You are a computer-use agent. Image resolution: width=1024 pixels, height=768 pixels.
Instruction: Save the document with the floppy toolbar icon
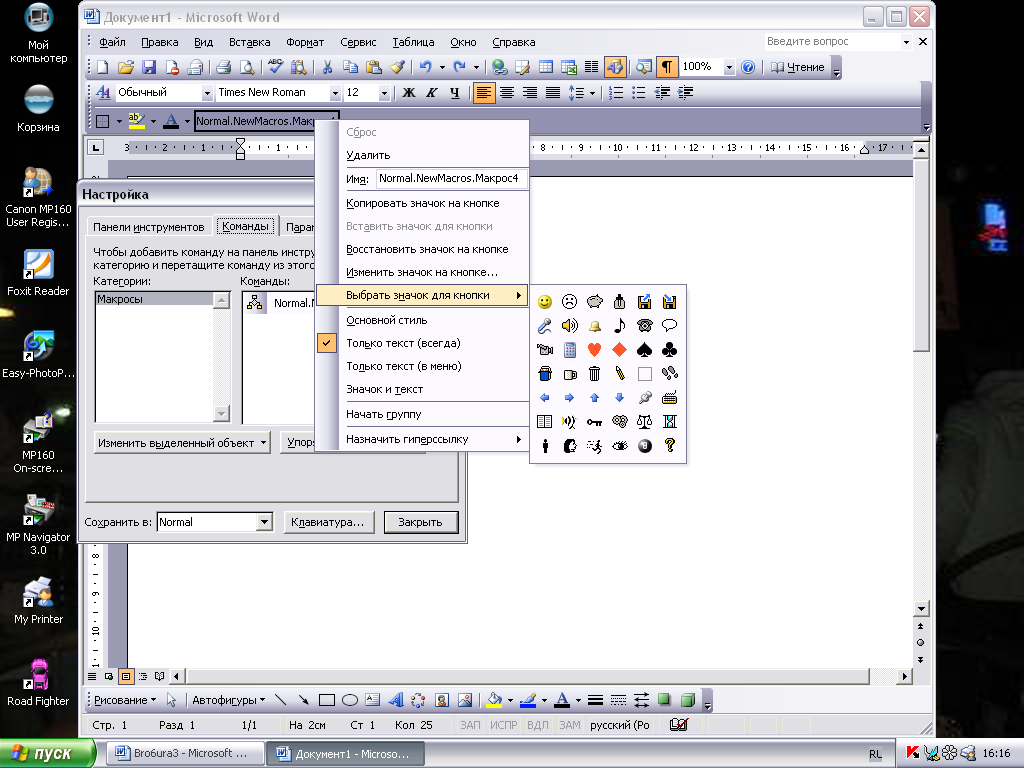[149, 67]
